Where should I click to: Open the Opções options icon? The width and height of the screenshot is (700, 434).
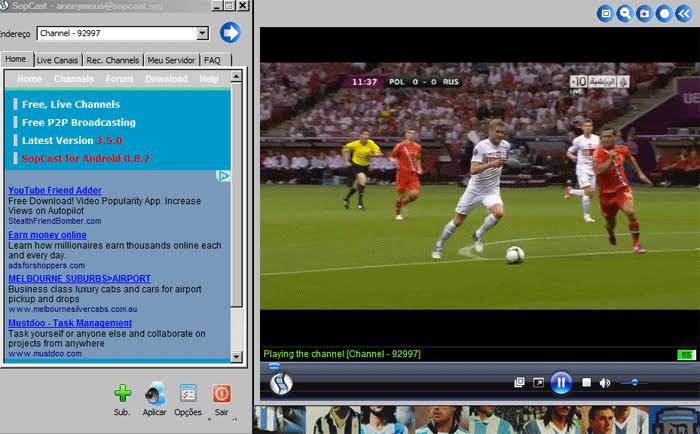(188, 393)
